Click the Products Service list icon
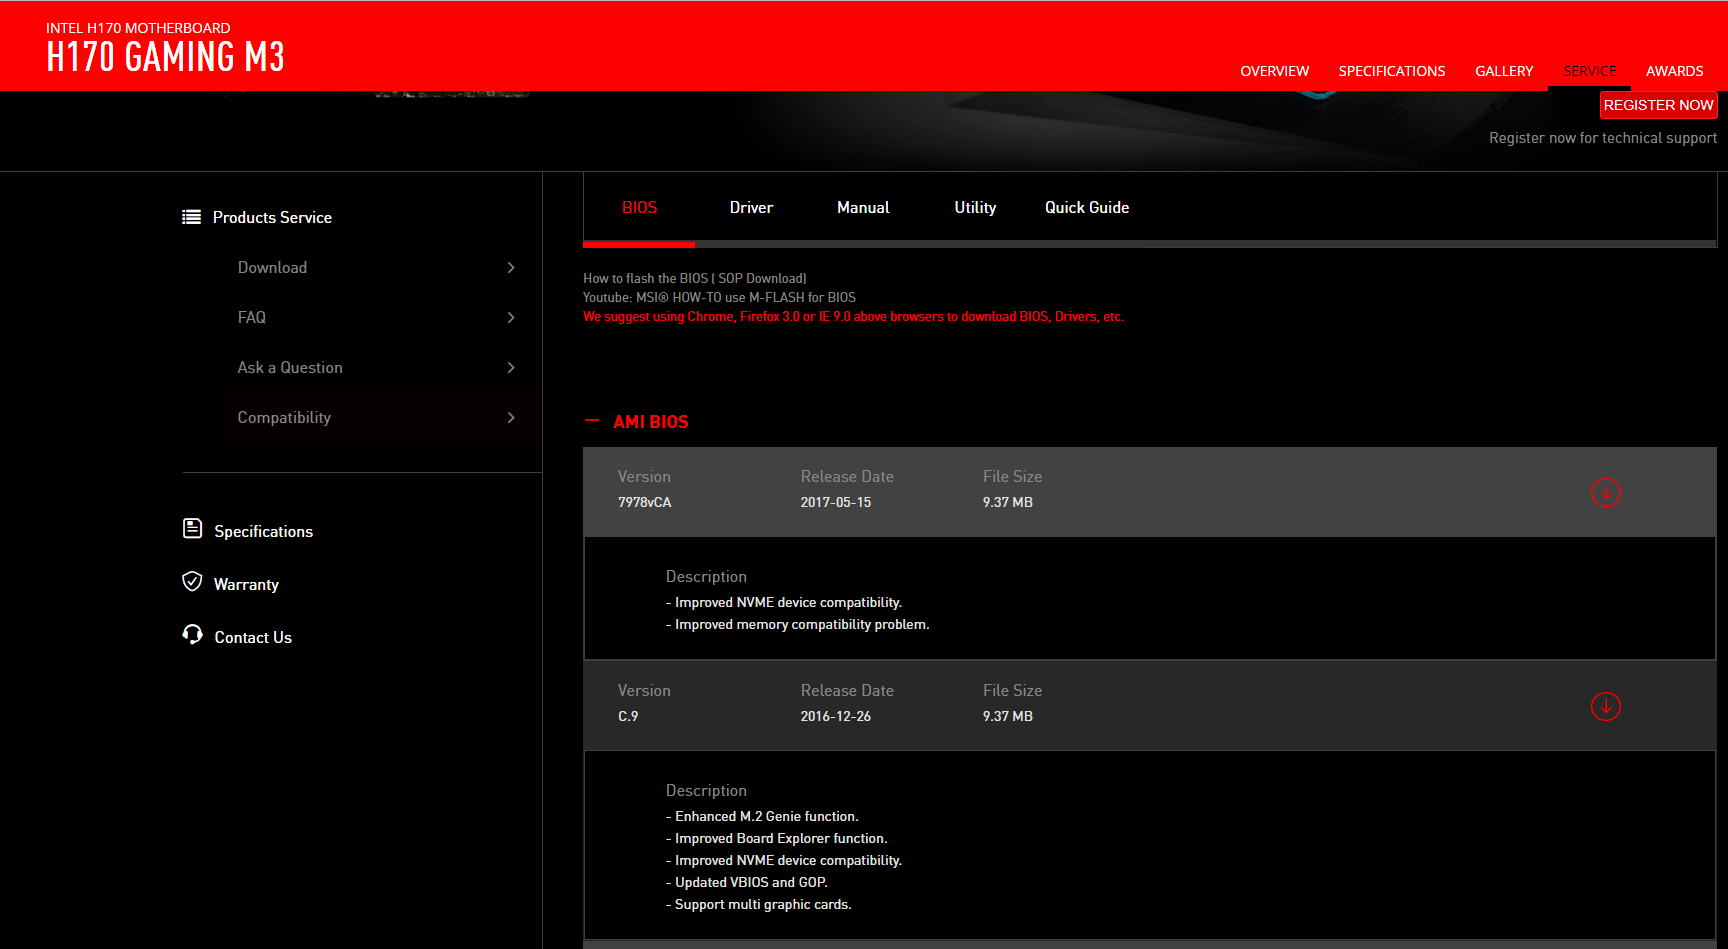Image resolution: width=1728 pixels, height=949 pixels. (x=191, y=217)
